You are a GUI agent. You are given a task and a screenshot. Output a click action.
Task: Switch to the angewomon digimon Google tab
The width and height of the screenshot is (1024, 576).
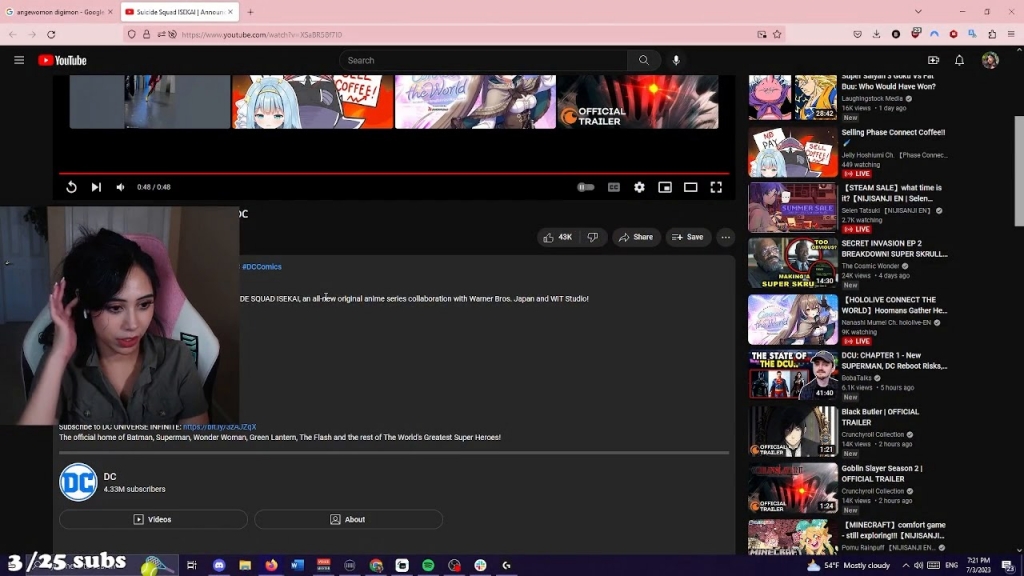58,12
